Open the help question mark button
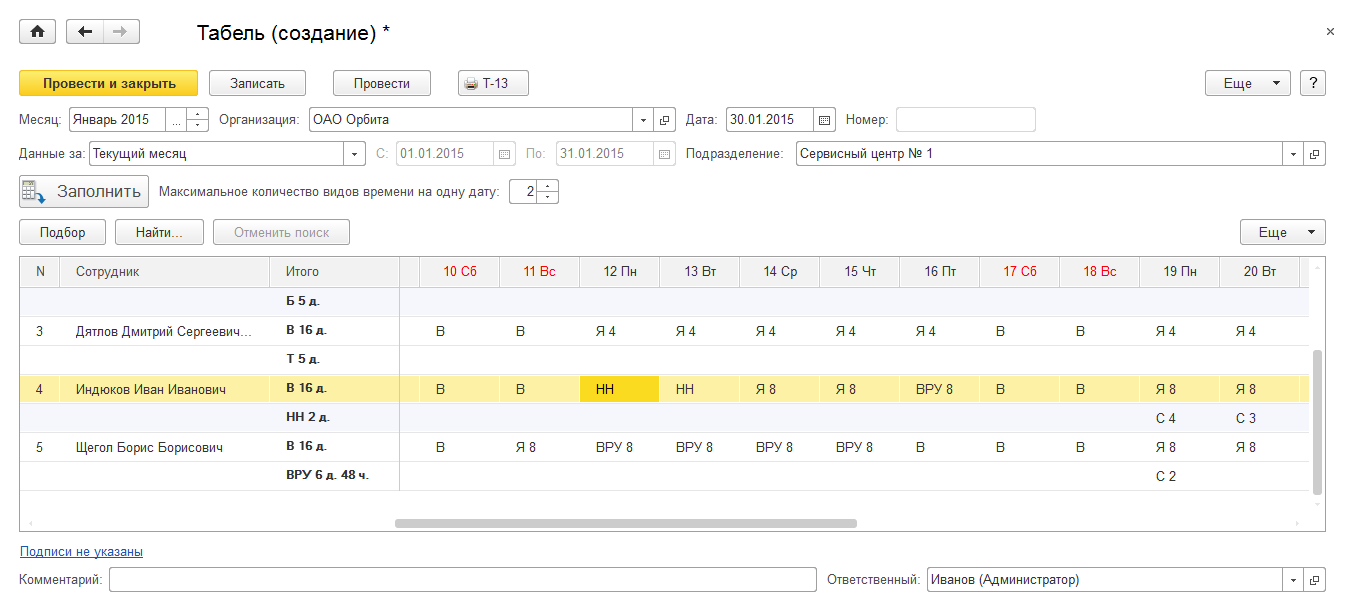The height and width of the screenshot is (606, 1352). tap(1313, 83)
